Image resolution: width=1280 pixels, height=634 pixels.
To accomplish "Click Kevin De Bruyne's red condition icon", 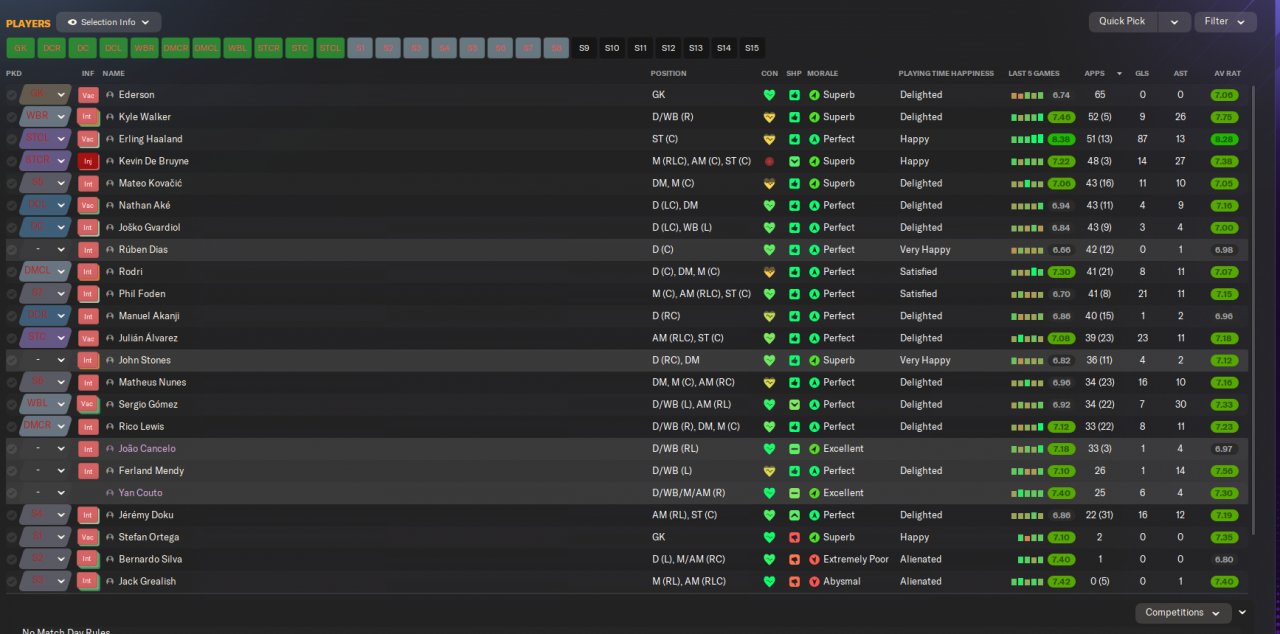I will (x=769, y=161).
